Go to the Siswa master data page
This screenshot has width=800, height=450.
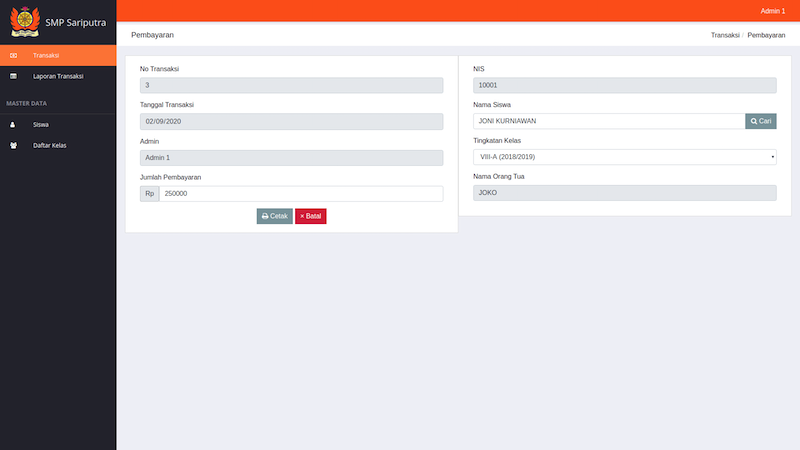(41, 125)
